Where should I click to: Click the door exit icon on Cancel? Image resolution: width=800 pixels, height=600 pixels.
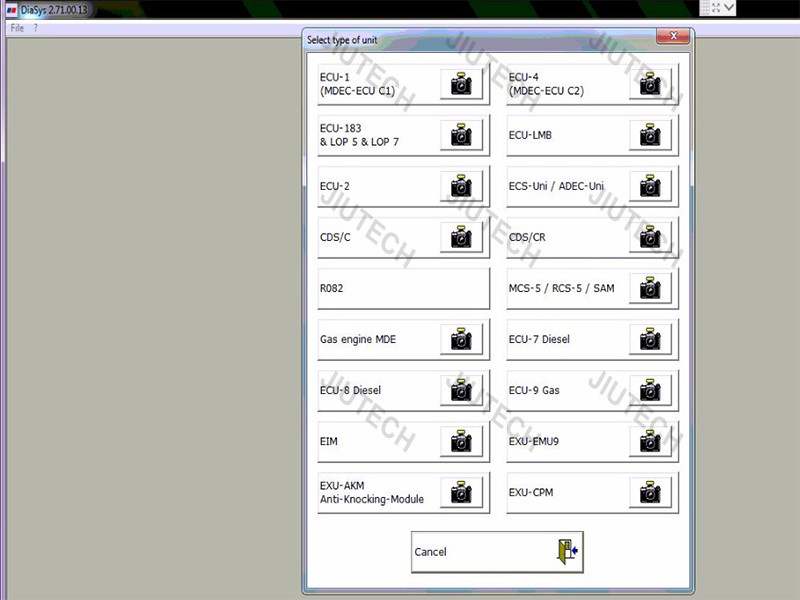[x=567, y=552]
